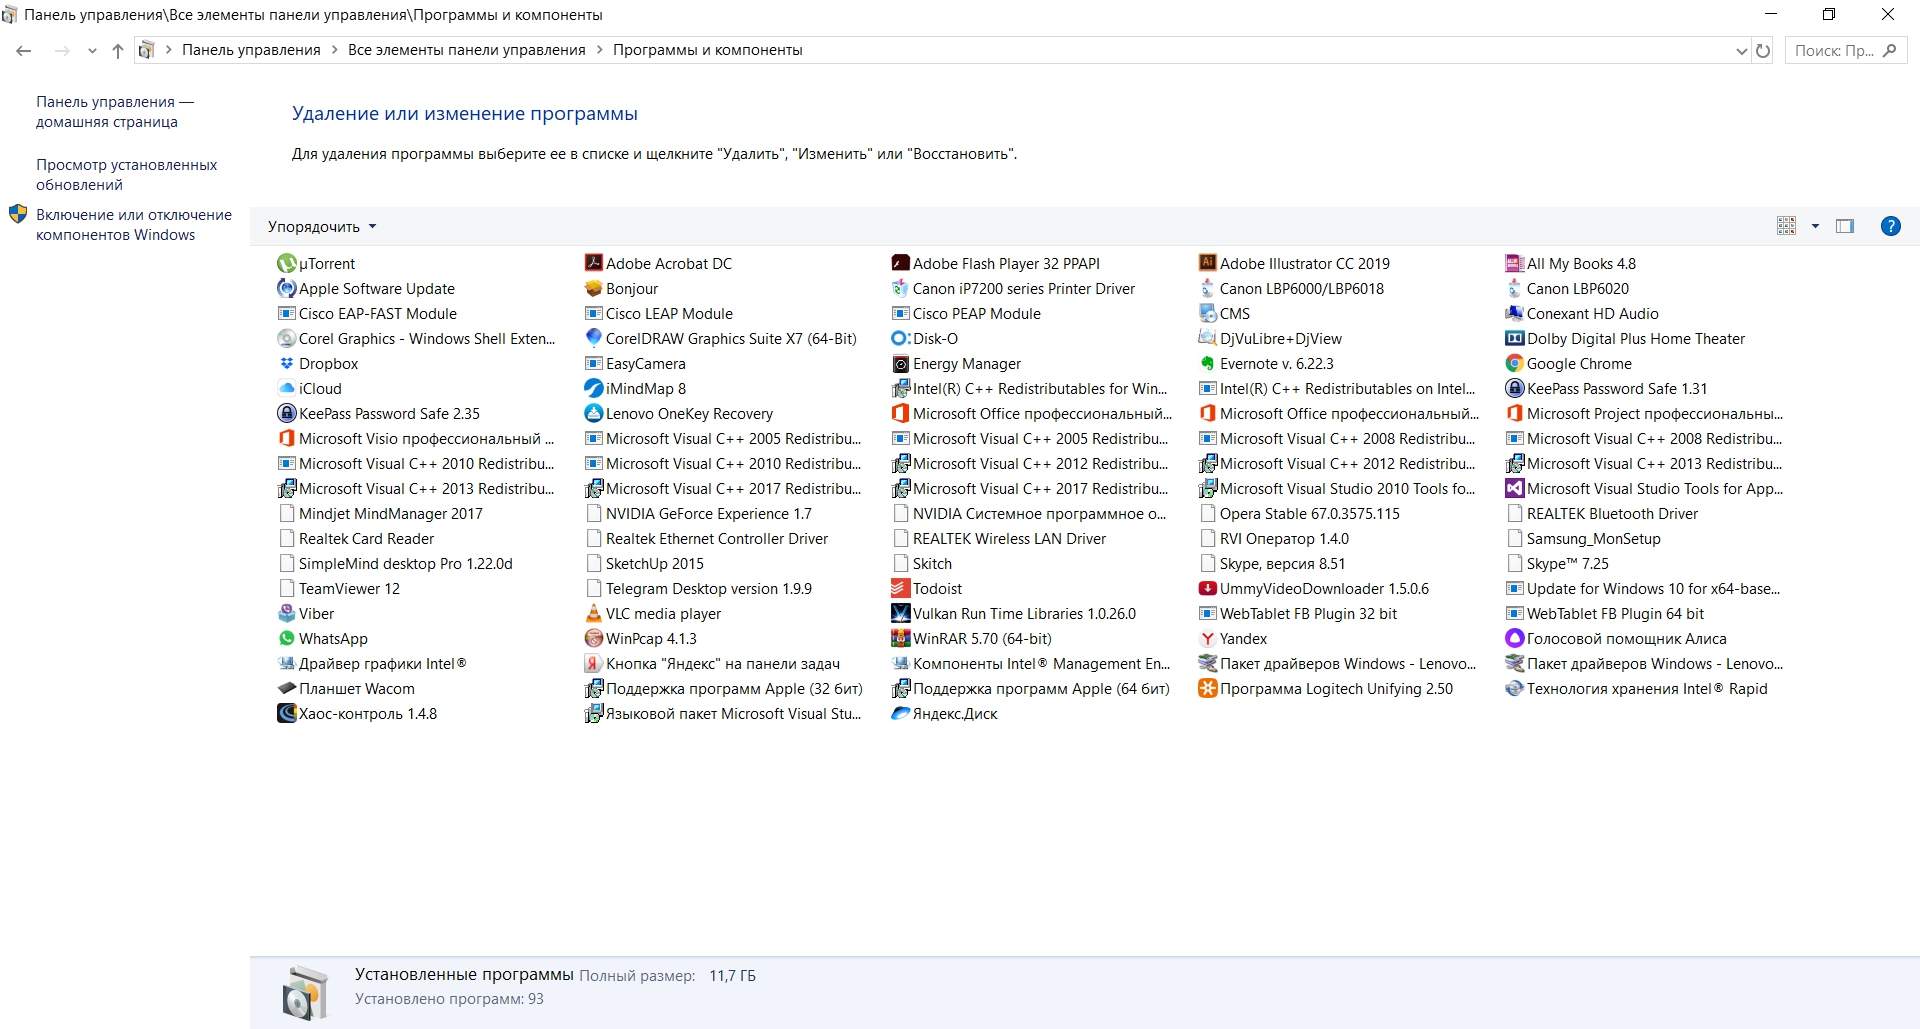Select Lenovo OneKey Recovery entry

click(x=679, y=414)
